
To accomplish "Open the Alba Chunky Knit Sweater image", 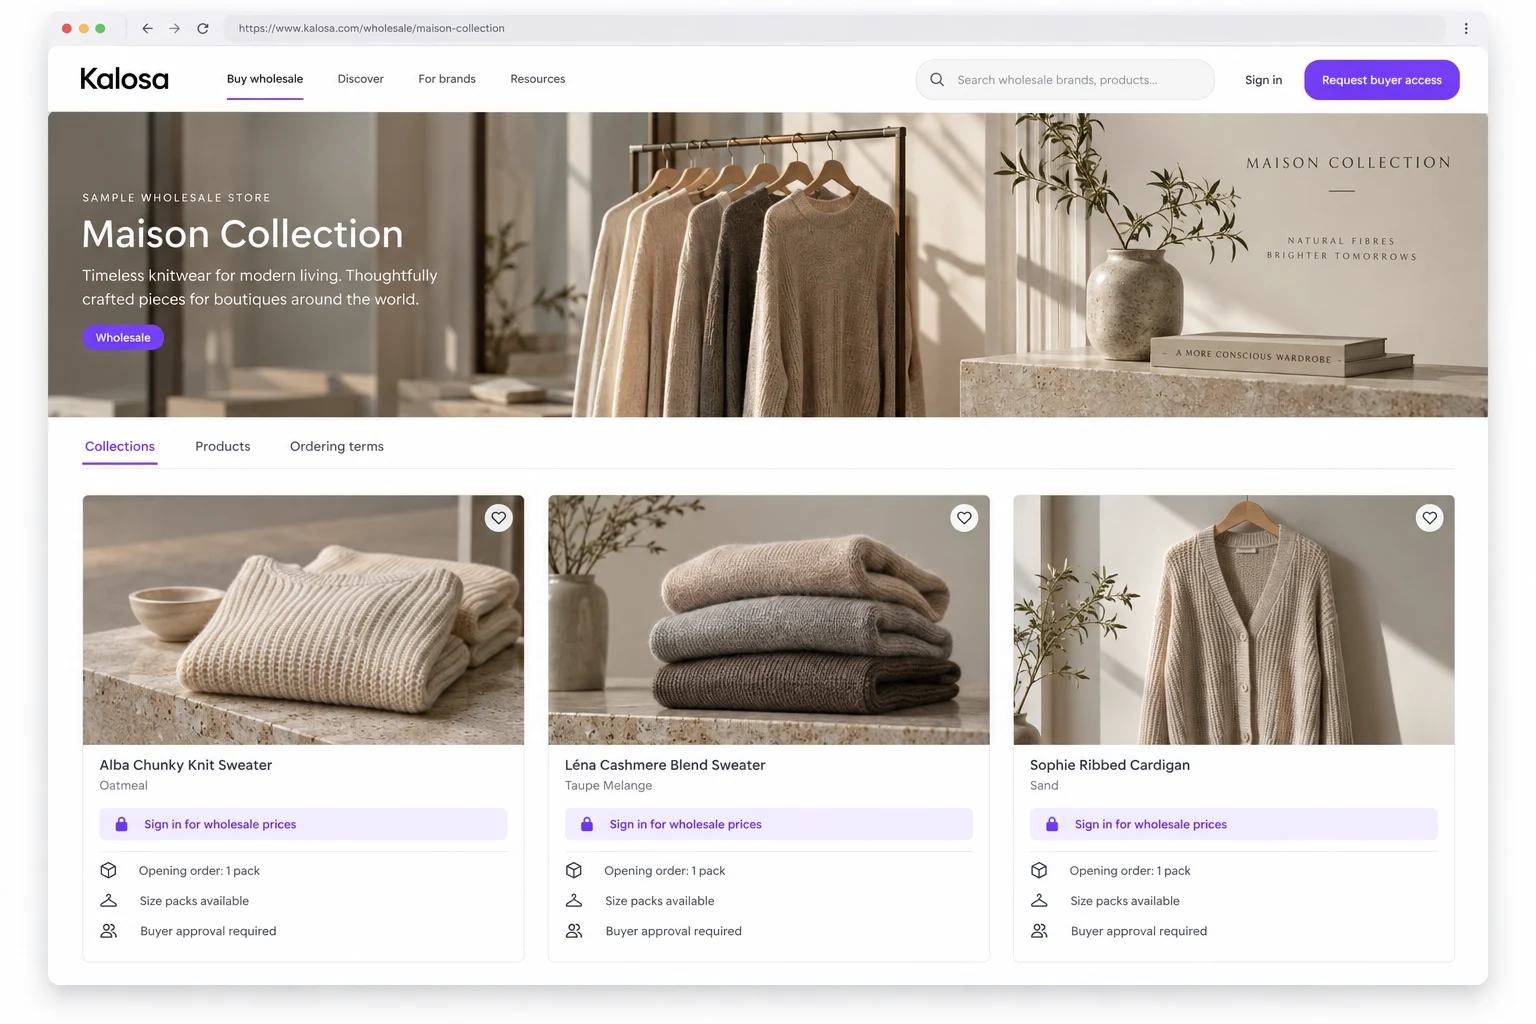I will click(x=303, y=620).
